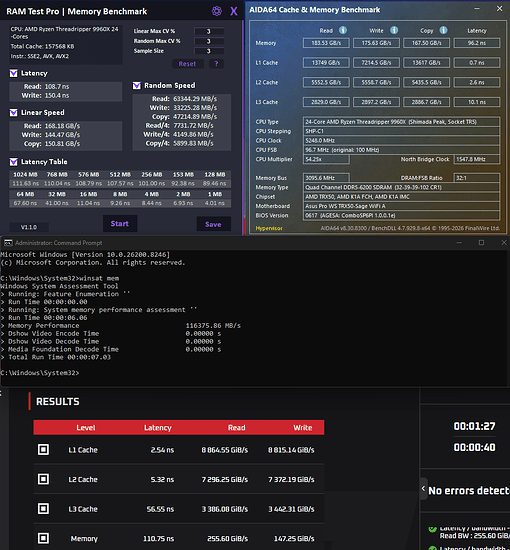The height and width of the screenshot is (550, 510).
Task: Click the Memory row square icon in Results
Action: coord(43,538)
